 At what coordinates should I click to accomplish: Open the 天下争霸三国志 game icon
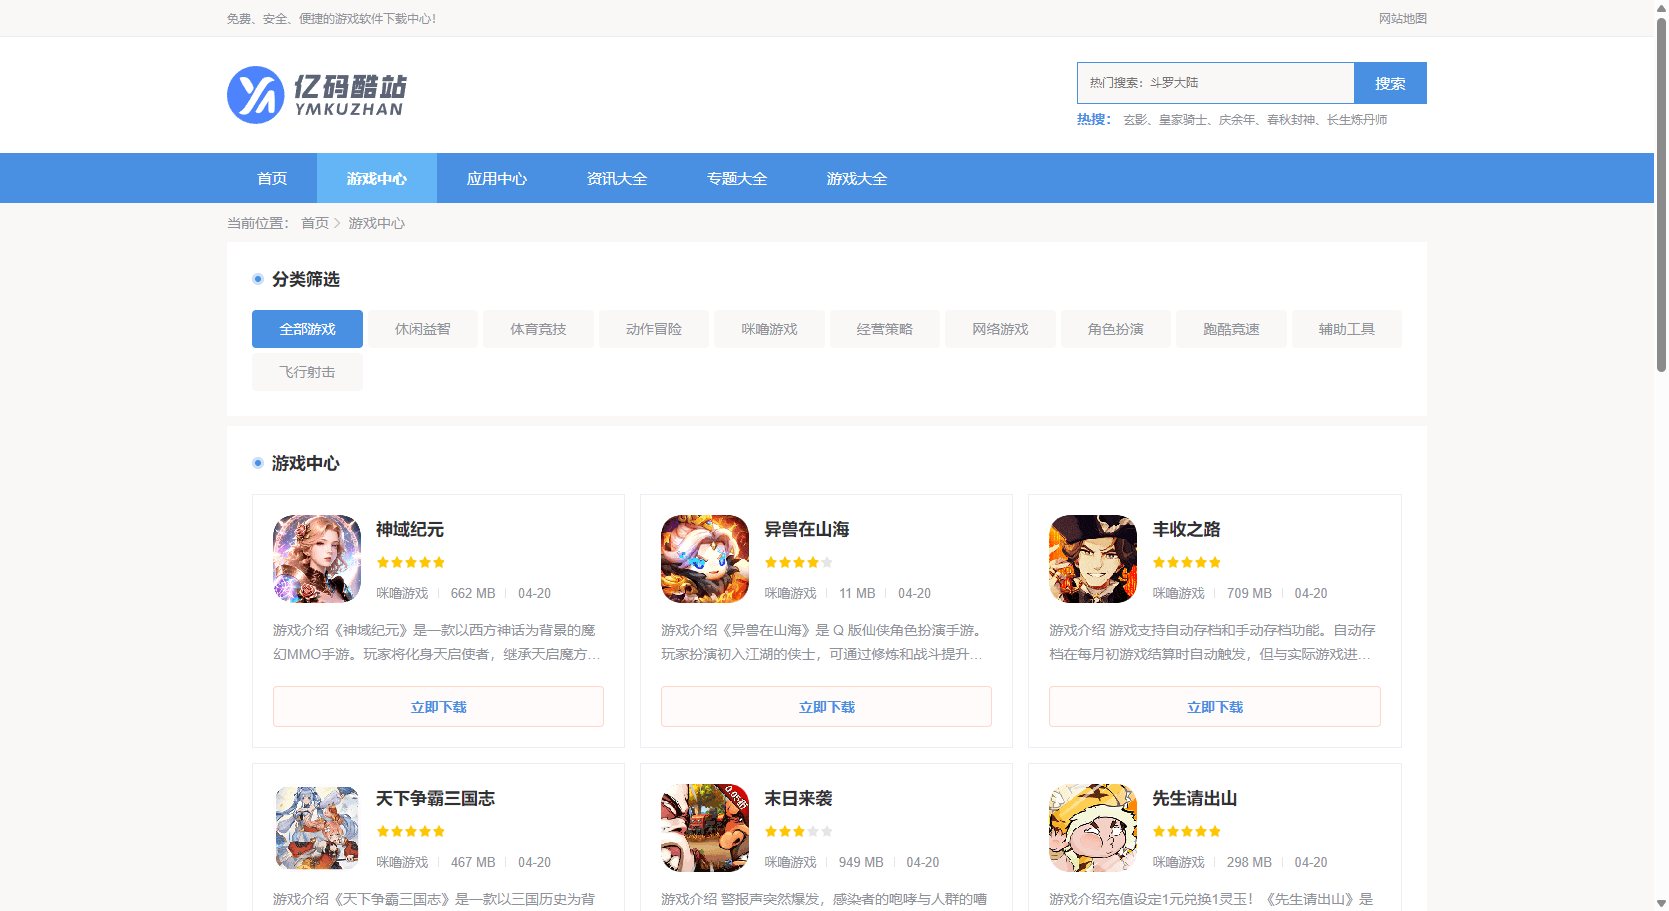317,828
